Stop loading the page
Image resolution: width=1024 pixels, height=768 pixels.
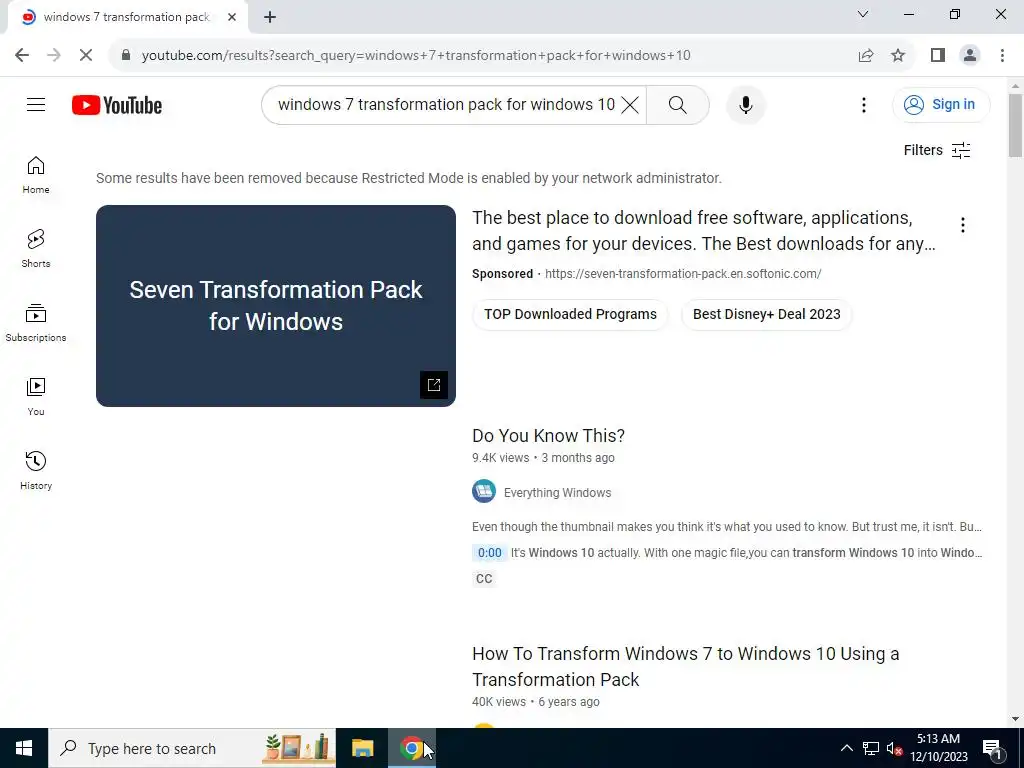click(x=86, y=56)
